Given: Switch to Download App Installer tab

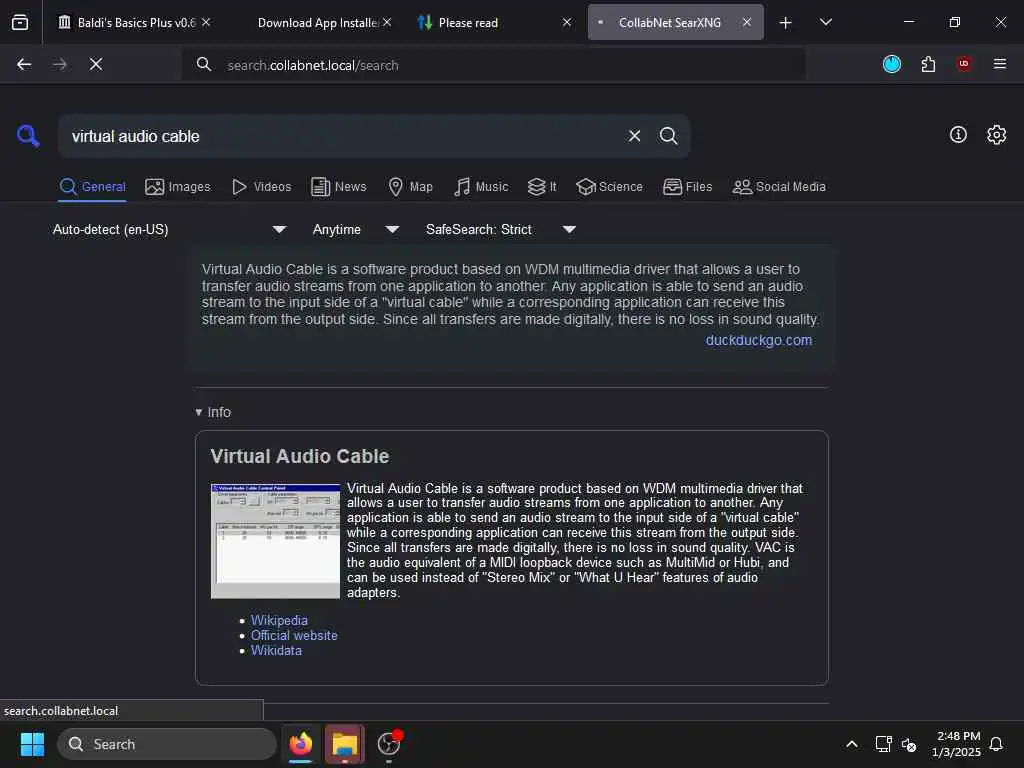Looking at the screenshot, I should tap(317, 22).
